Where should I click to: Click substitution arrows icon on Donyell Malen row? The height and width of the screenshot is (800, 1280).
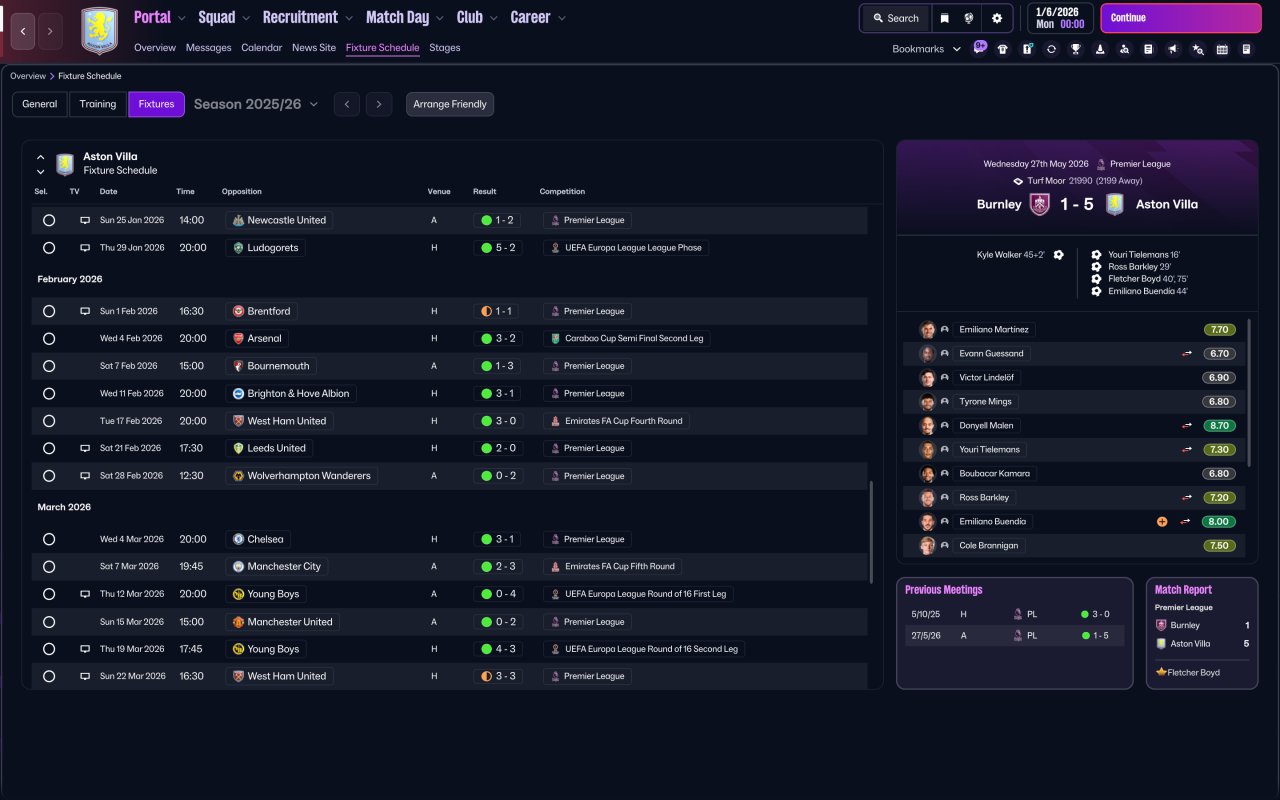coord(1187,426)
